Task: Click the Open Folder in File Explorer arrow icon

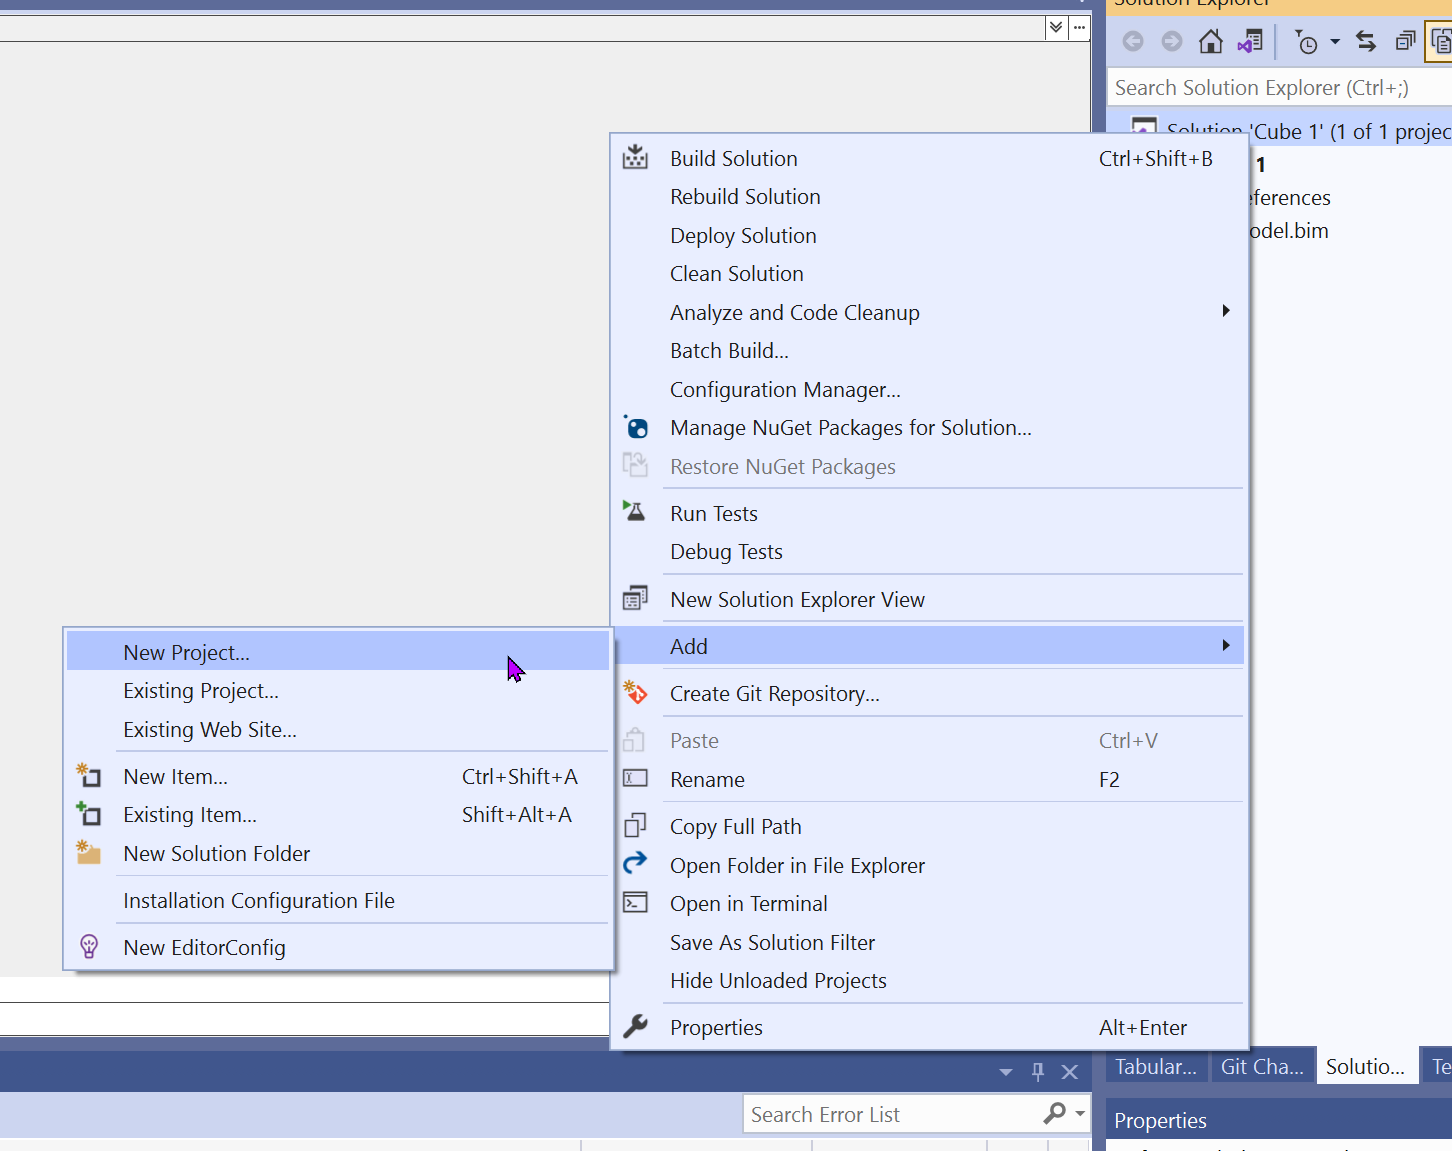Action: pyautogui.click(x=635, y=863)
